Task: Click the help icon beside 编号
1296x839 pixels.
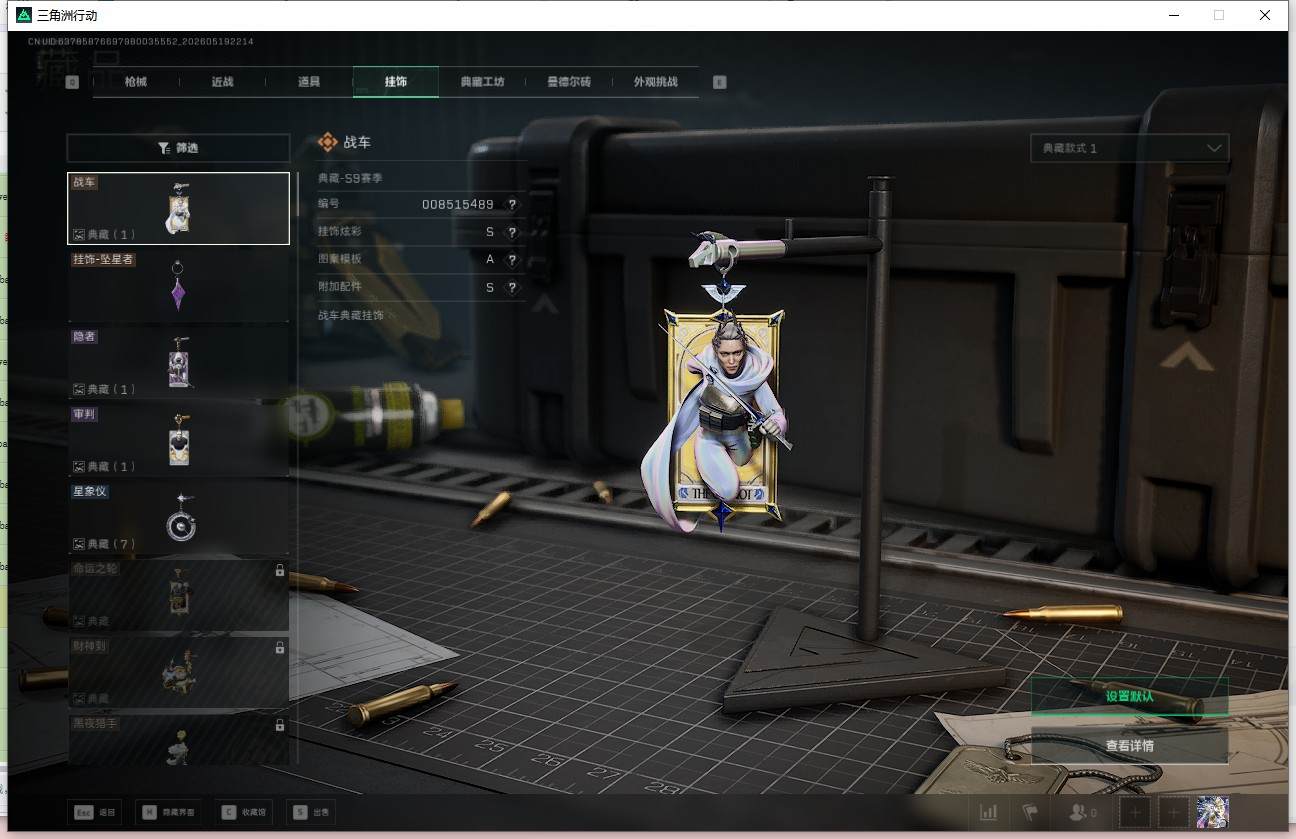Action: pyautogui.click(x=512, y=204)
